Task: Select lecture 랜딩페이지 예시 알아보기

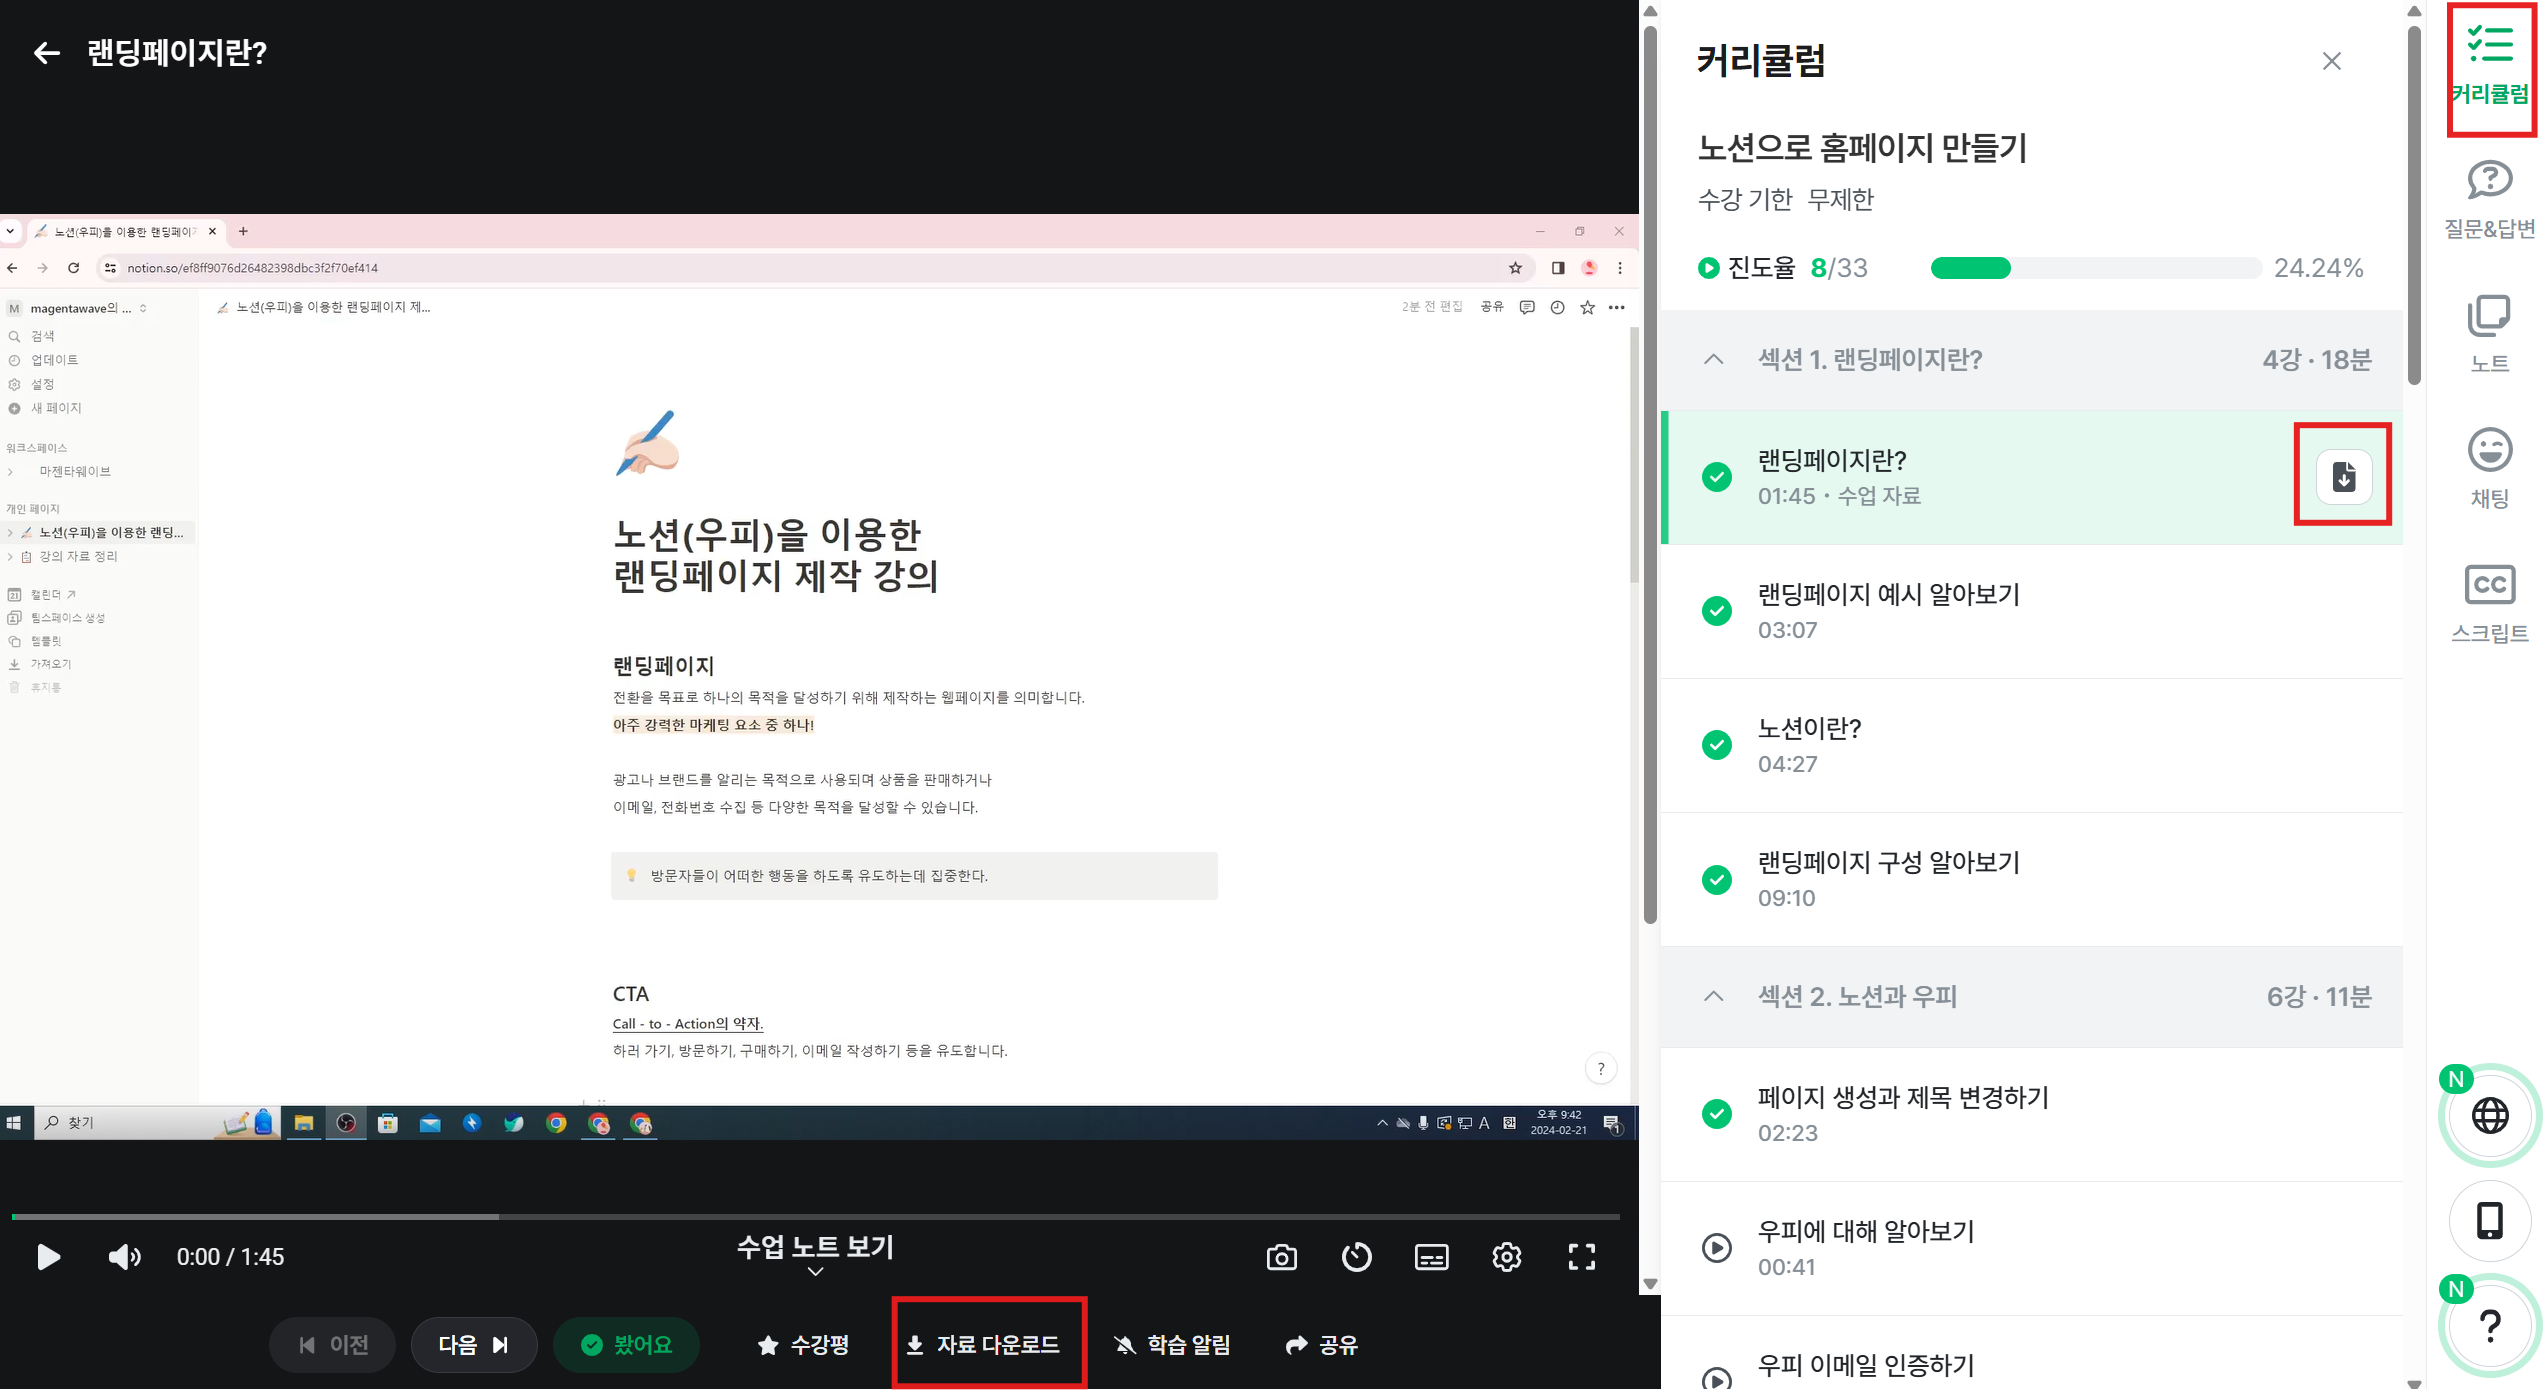Action: (2032, 611)
